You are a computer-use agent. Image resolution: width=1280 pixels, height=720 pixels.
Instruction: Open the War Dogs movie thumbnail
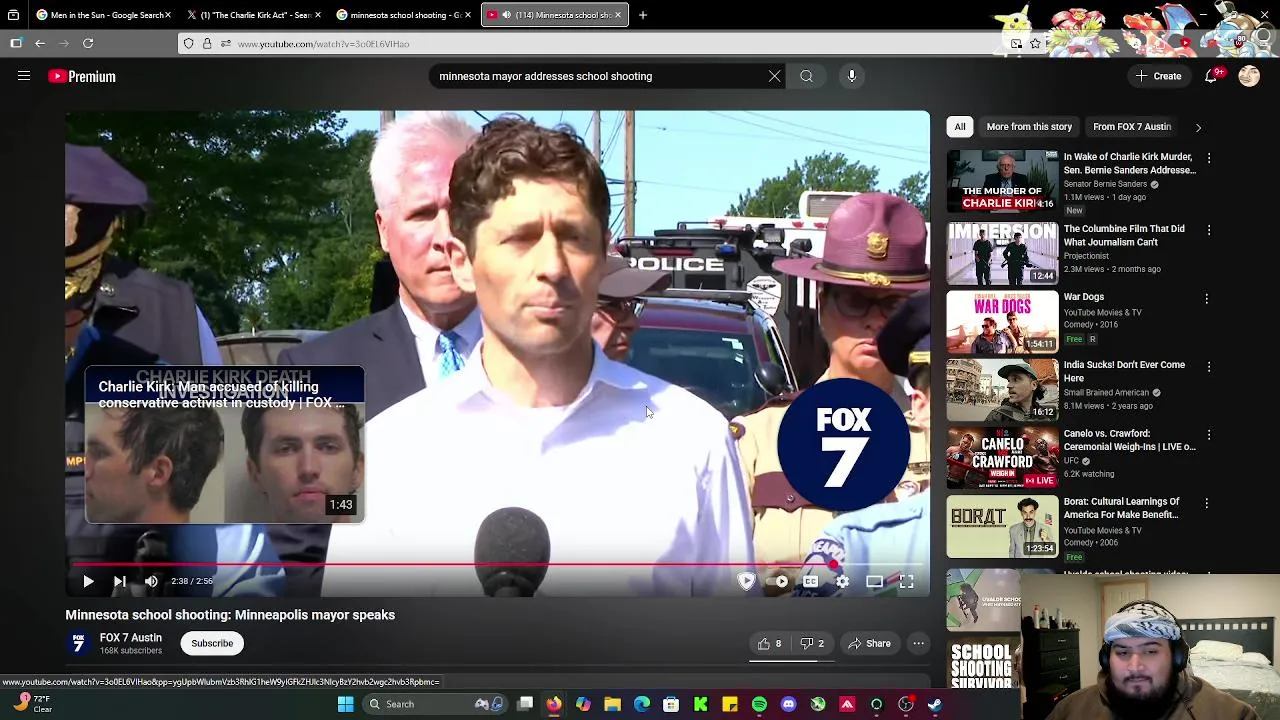pyautogui.click(x=1002, y=321)
